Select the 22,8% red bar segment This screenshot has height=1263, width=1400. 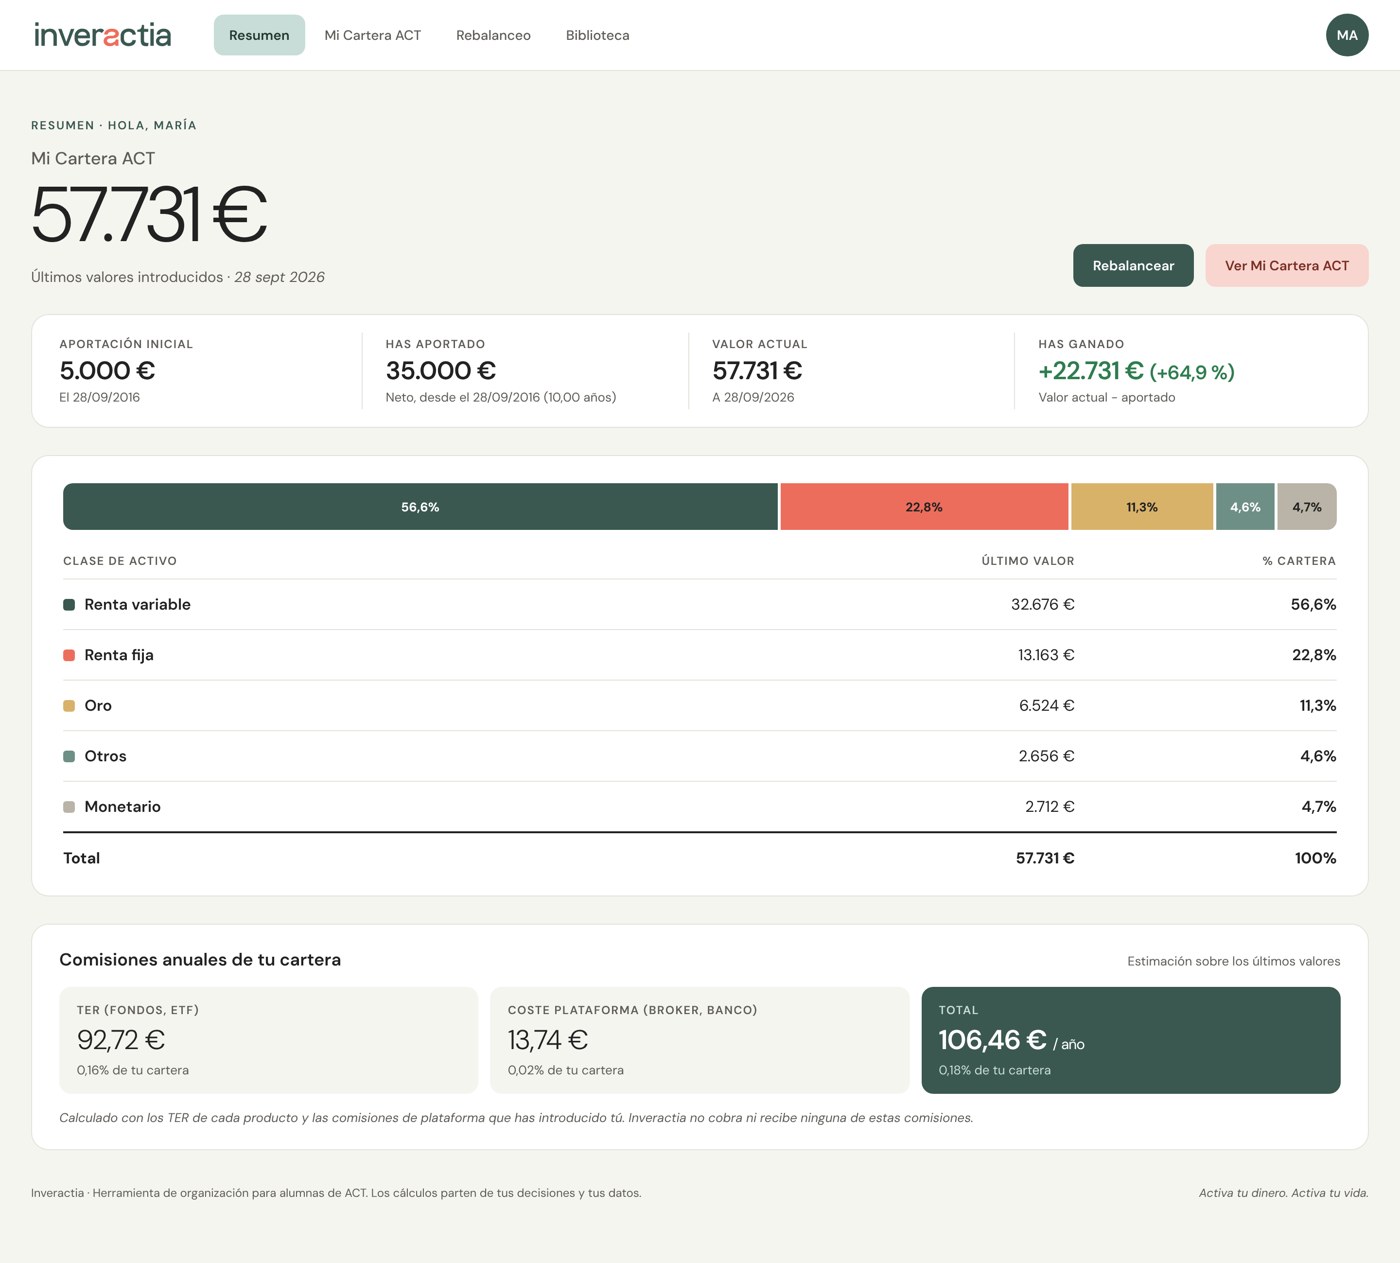coord(924,507)
